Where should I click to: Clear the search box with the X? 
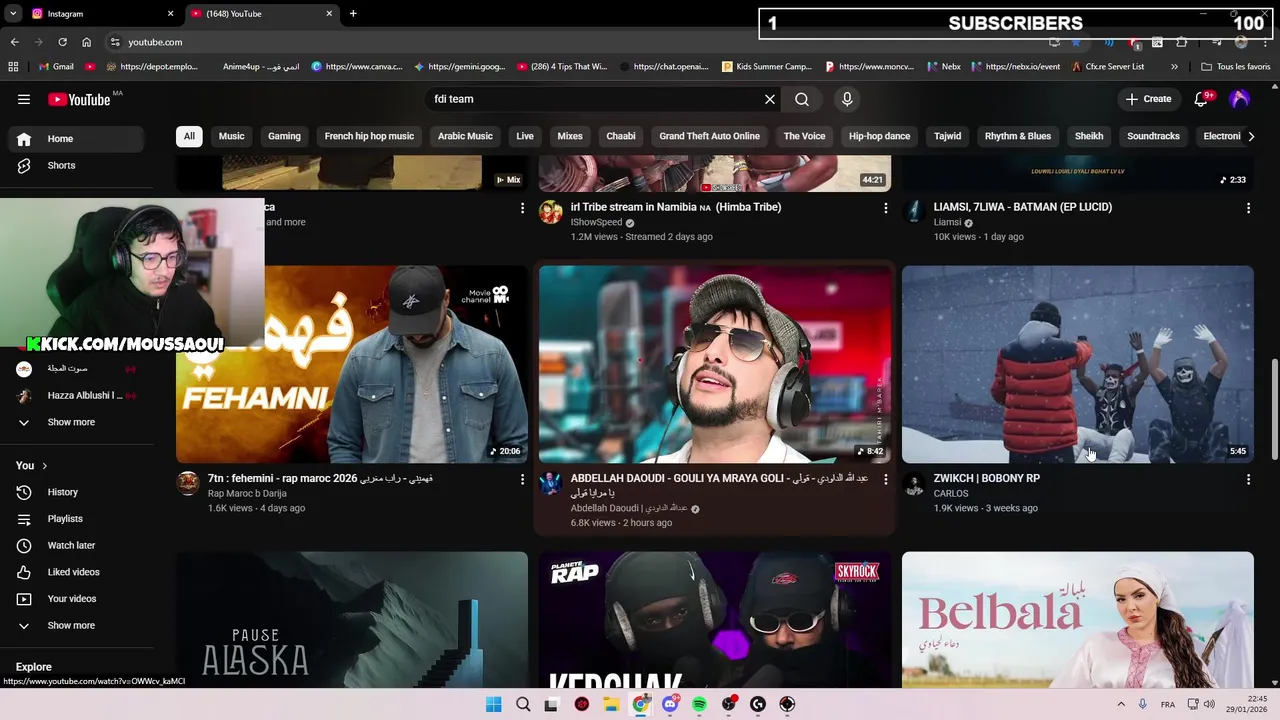point(770,99)
